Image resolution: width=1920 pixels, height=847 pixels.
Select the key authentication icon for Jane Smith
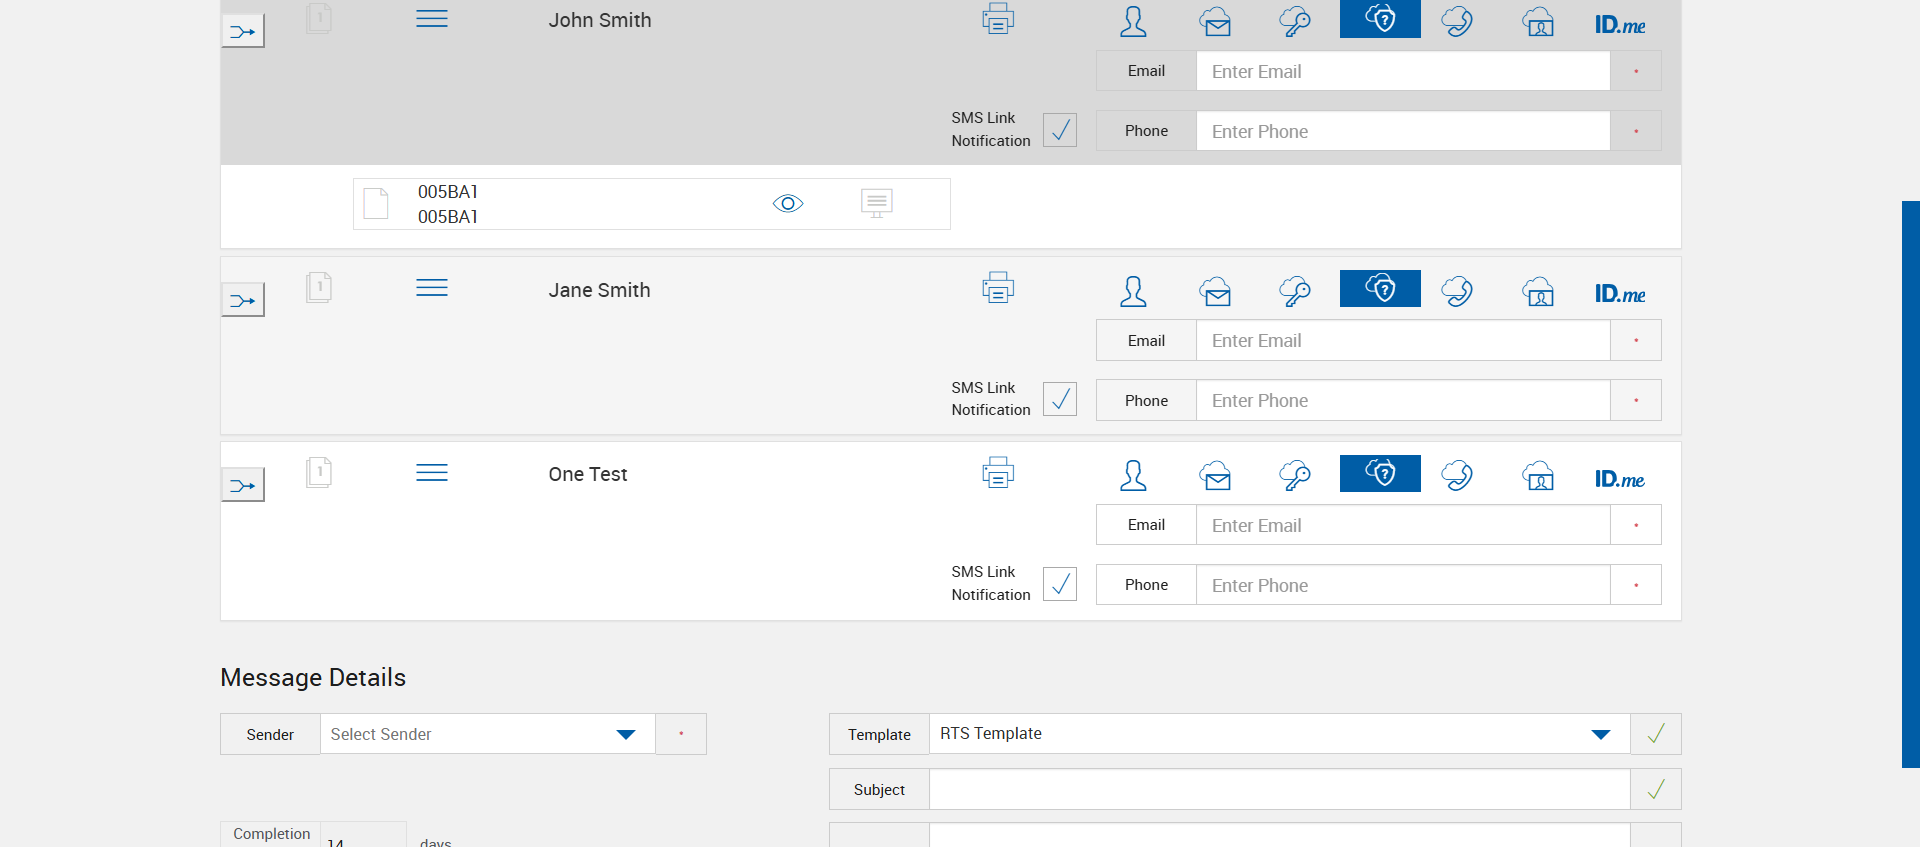tap(1295, 291)
